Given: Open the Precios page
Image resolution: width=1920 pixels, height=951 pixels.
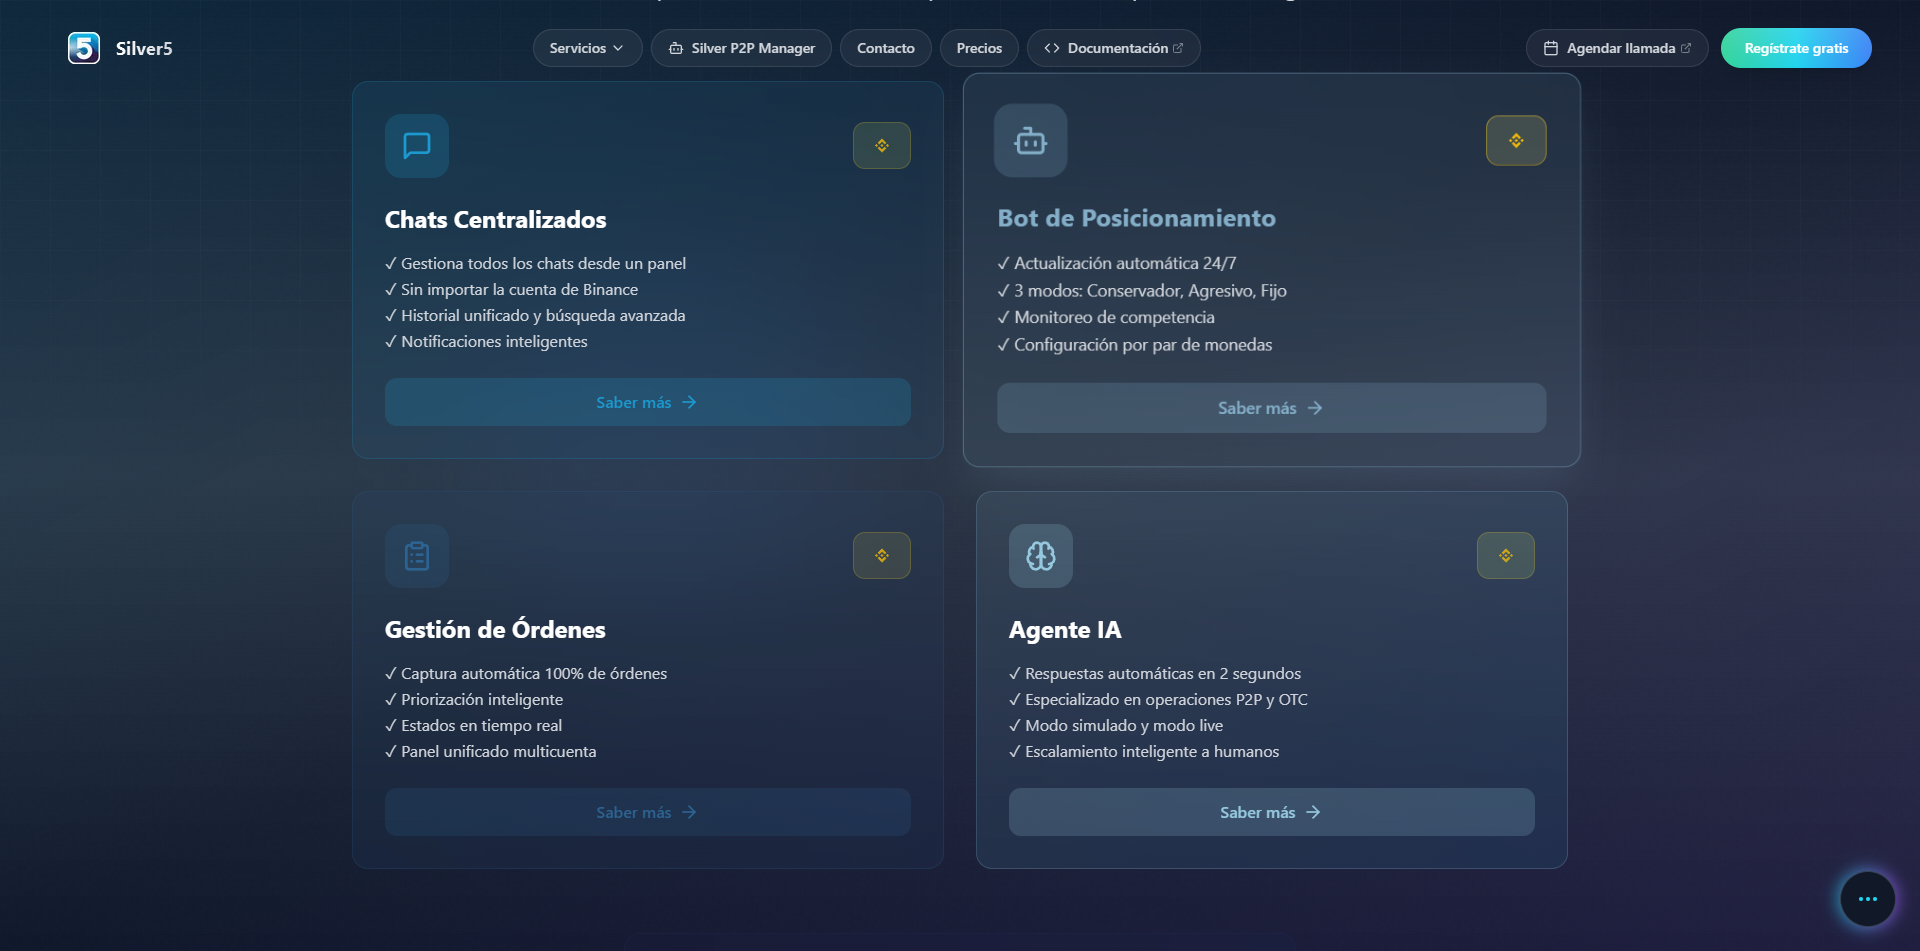Looking at the screenshot, I should point(978,48).
